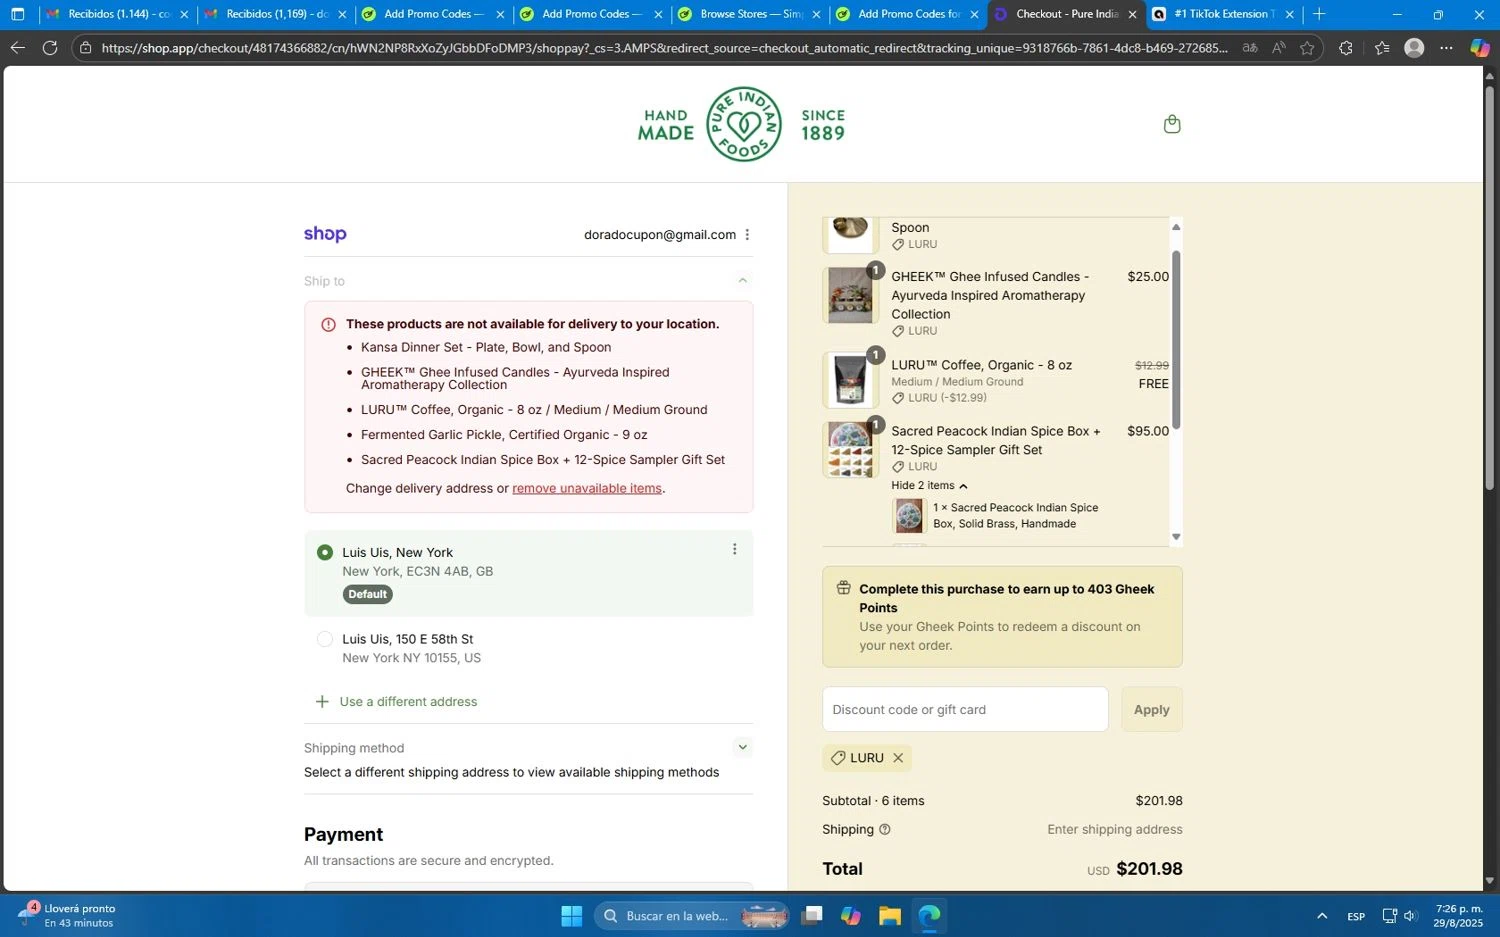
Task: Open the clock showing 7:26 p. m.
Action: point(1459,916)
